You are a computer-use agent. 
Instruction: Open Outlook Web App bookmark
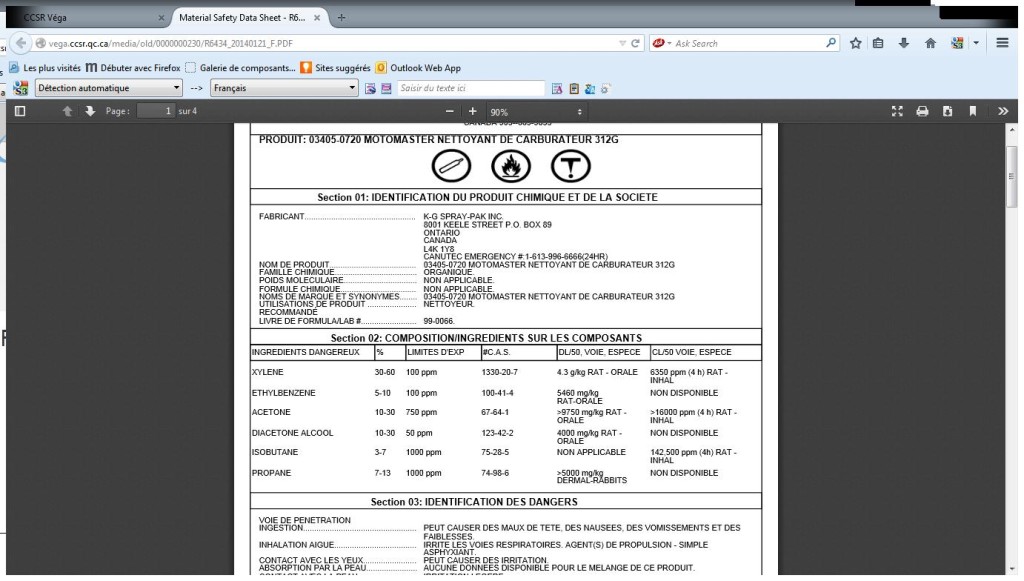[418, 68]
